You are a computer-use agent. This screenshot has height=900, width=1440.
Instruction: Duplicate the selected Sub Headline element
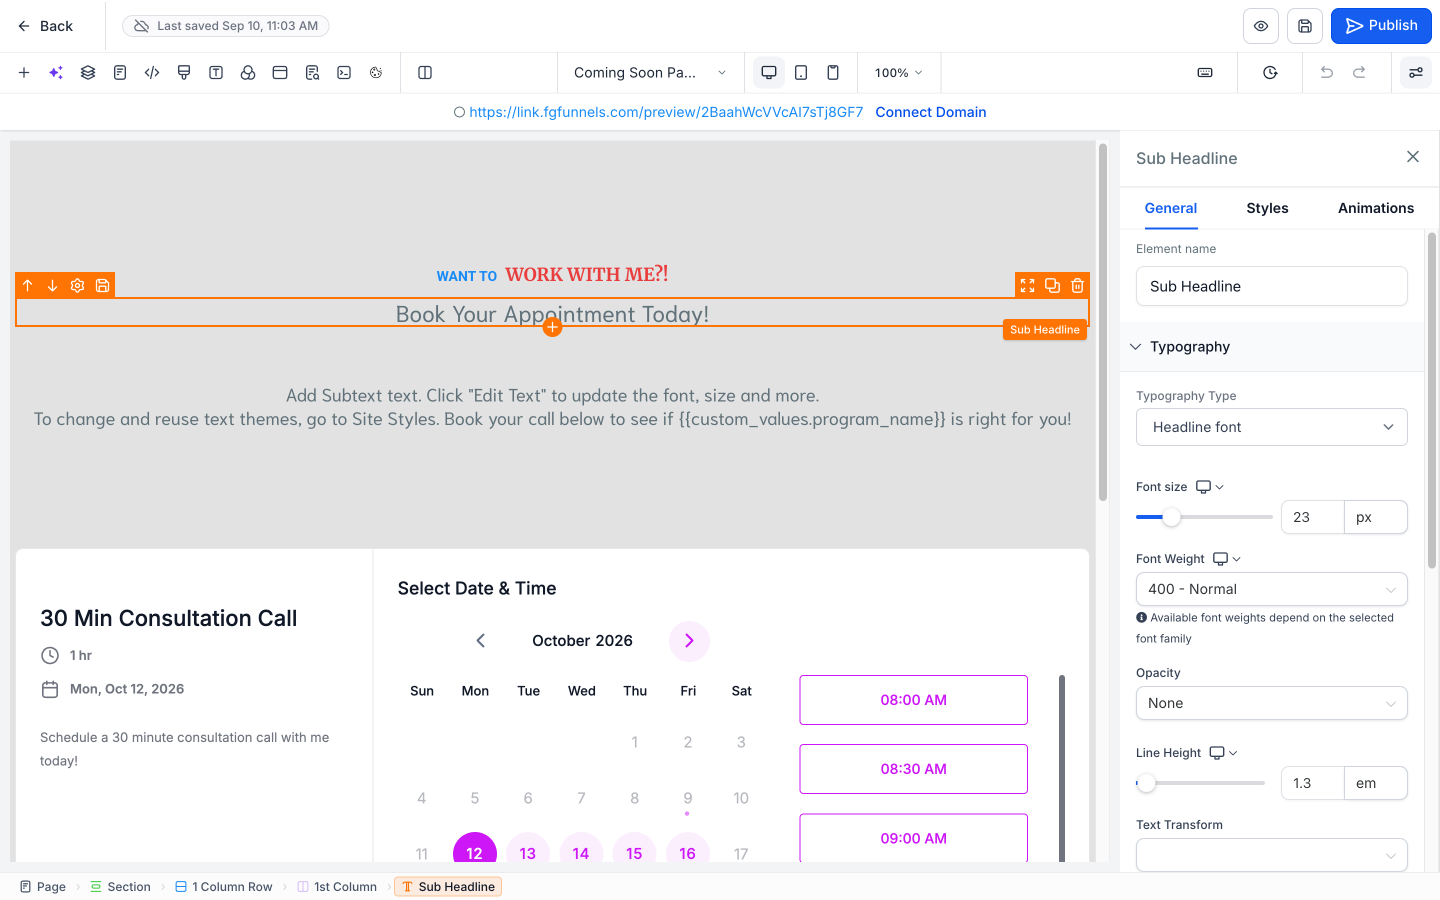click(x=1052, y=285)
